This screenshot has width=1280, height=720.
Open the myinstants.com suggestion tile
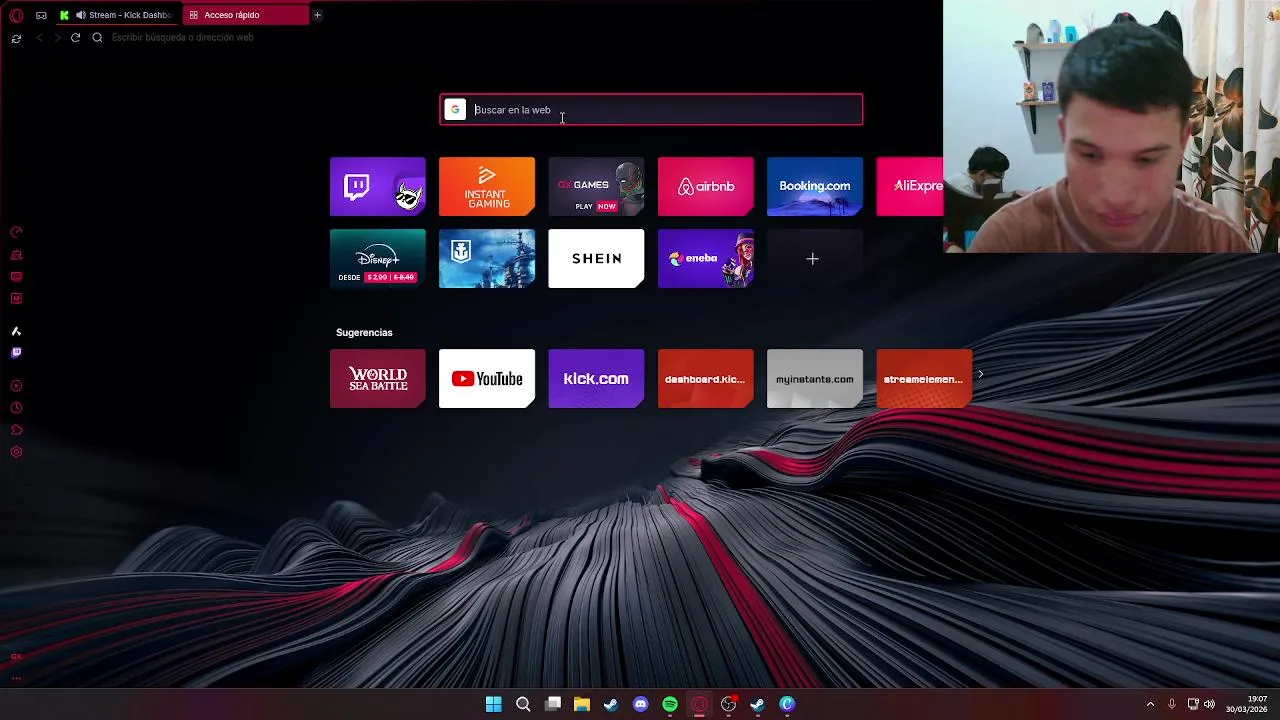pyautogui.click(x=815, y=379)
